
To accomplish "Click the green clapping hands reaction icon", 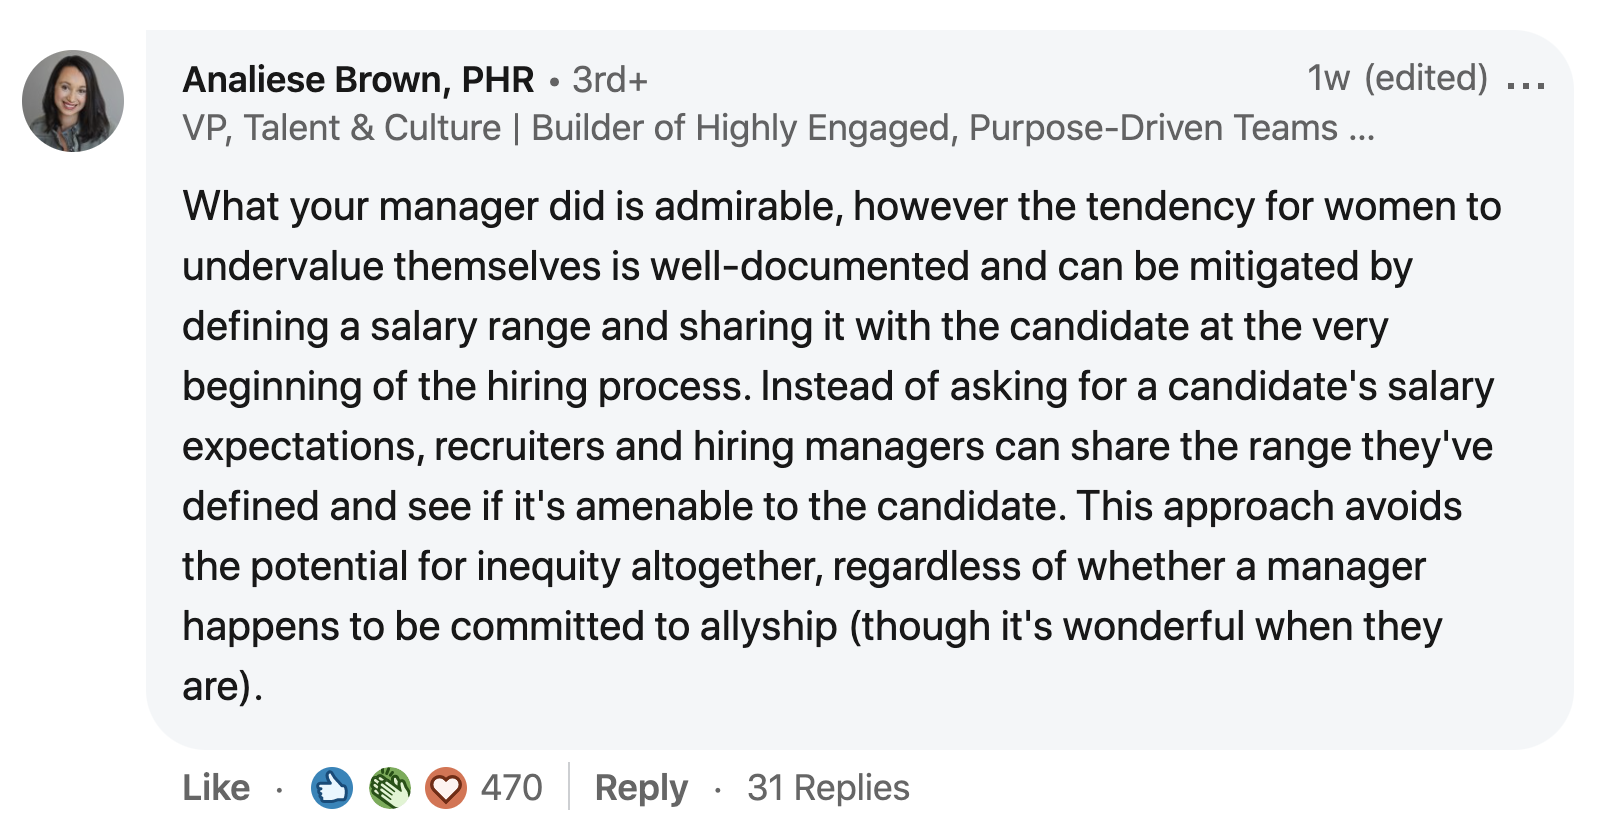I will (x=389, y=788).
